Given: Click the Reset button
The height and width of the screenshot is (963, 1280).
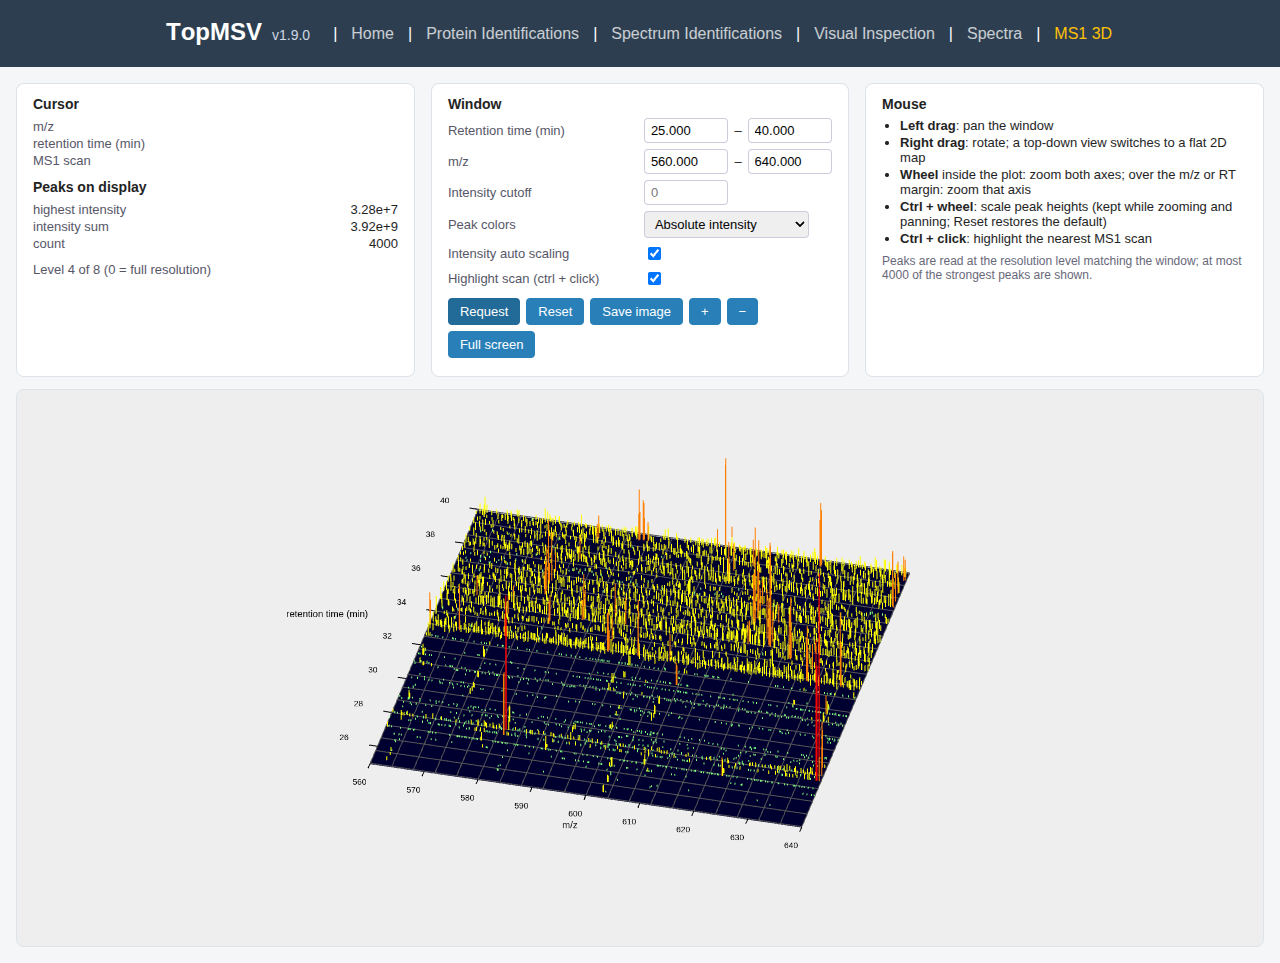Looking at the screenshot, I should (555, 312).
